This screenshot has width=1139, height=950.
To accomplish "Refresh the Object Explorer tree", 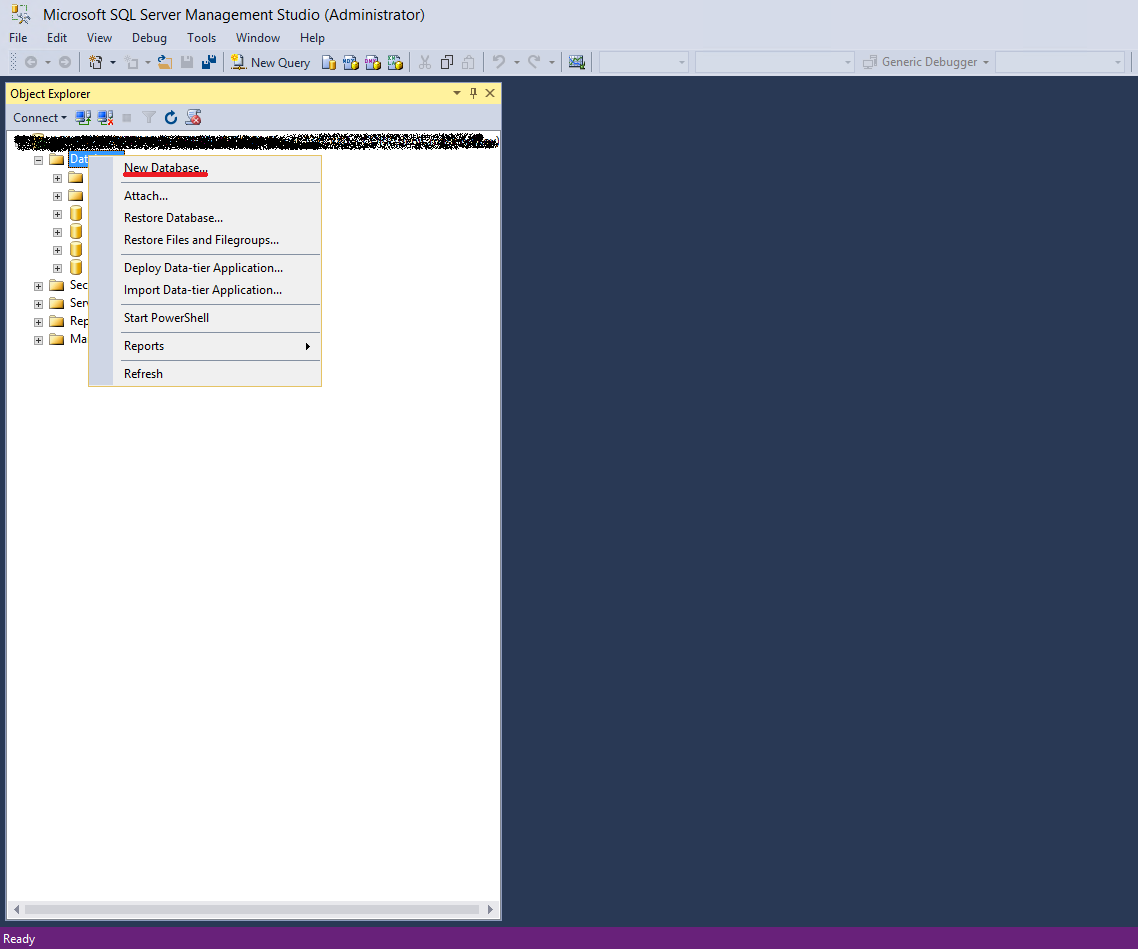I will tap(170, 117).
